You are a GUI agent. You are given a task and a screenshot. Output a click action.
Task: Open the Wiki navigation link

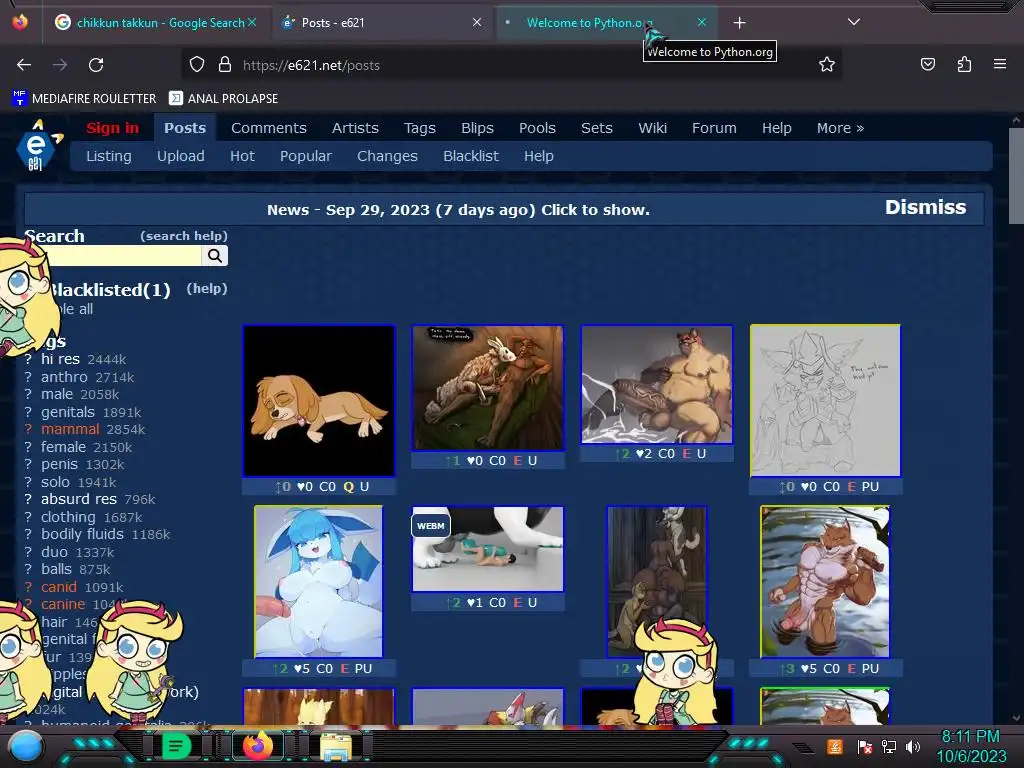point(652,128)
